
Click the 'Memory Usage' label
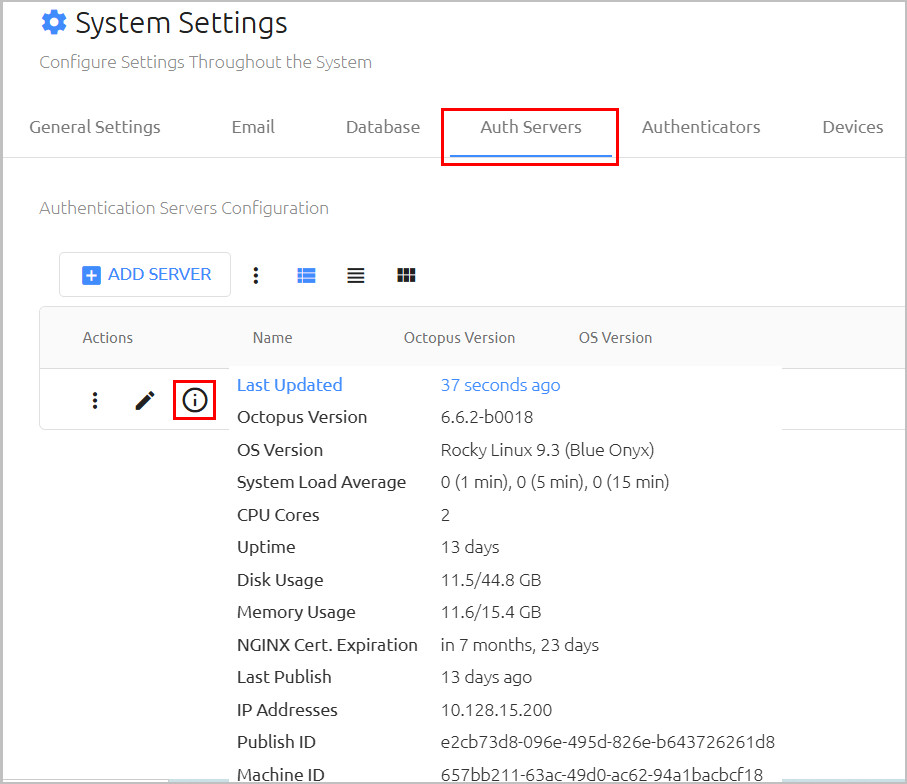click(296, 612)
